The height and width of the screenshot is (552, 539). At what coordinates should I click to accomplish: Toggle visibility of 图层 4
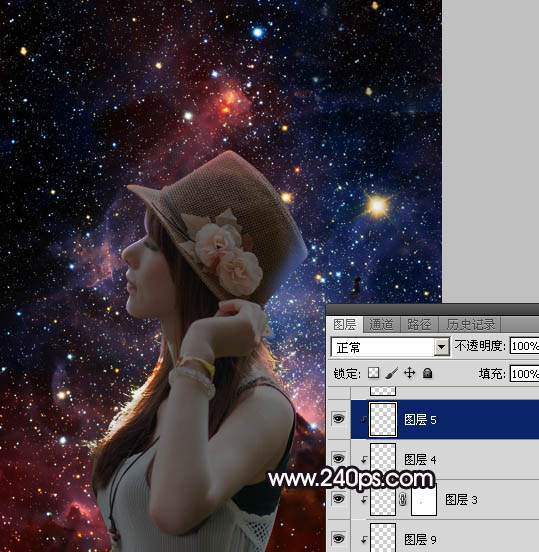click(x=338, y=458)
